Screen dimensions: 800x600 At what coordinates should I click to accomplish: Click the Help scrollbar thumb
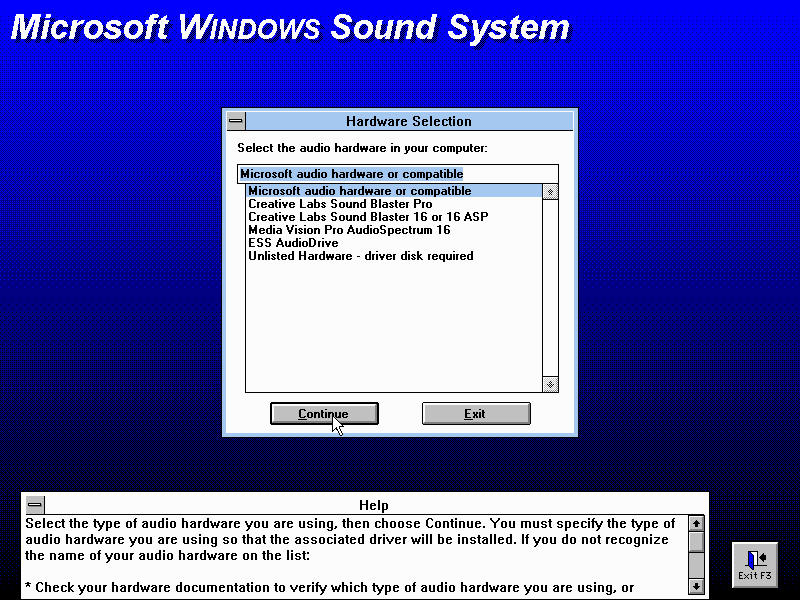697,541
